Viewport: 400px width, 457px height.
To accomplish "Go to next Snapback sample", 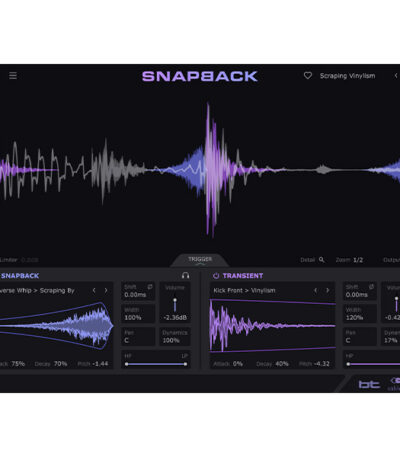I will pyautogui.click(x=106, y=290).
